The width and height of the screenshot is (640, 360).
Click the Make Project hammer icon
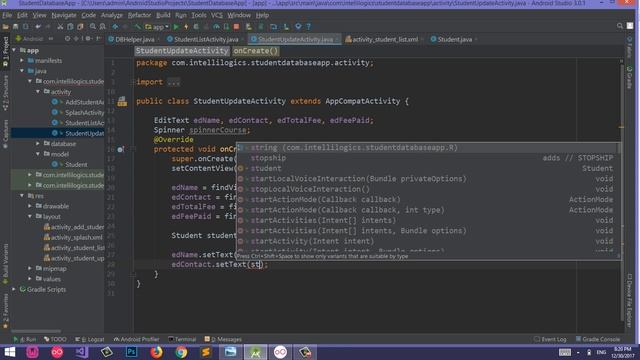138,27
